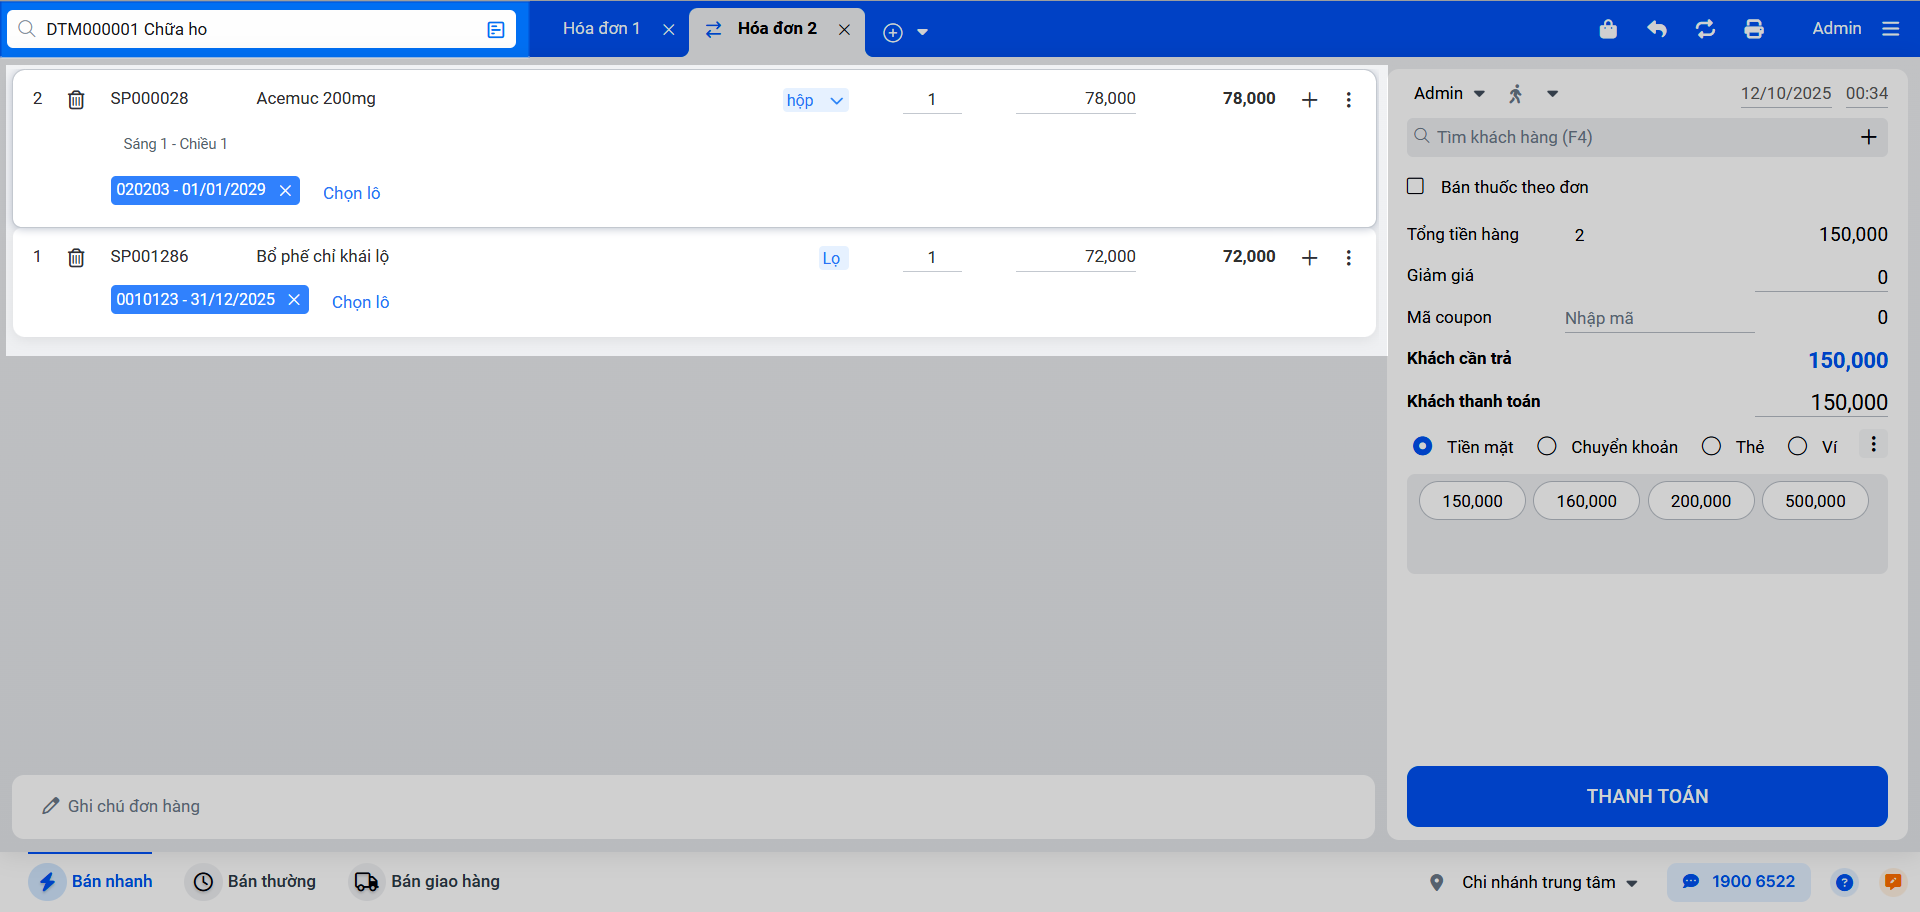
Task: Close the Hóa đơn 2 tab
Action: click(844, 30)
